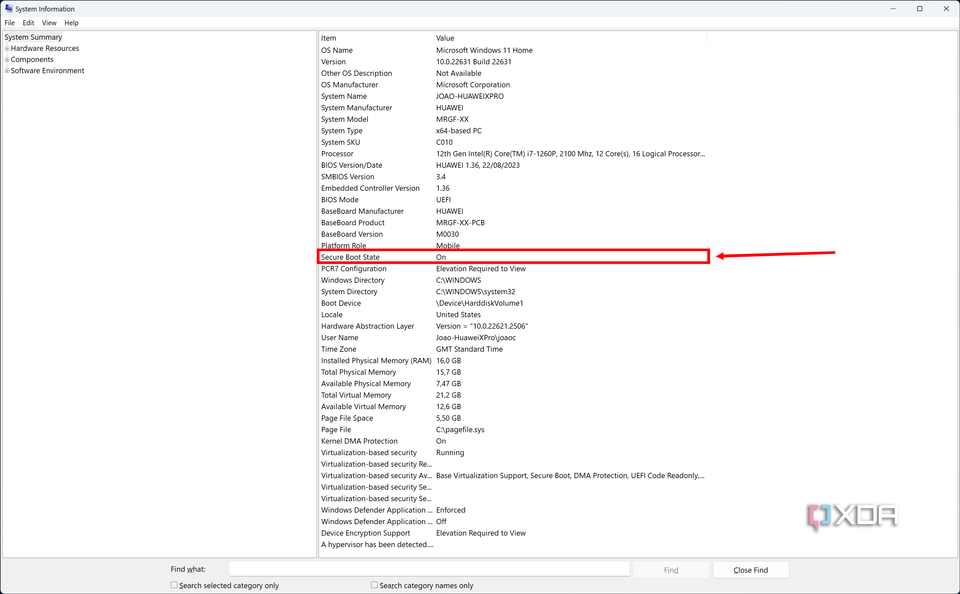Select Available Physical Memory row
This screenshot has width=960, height=594.
pyautogui.click(x=513, y=383)
